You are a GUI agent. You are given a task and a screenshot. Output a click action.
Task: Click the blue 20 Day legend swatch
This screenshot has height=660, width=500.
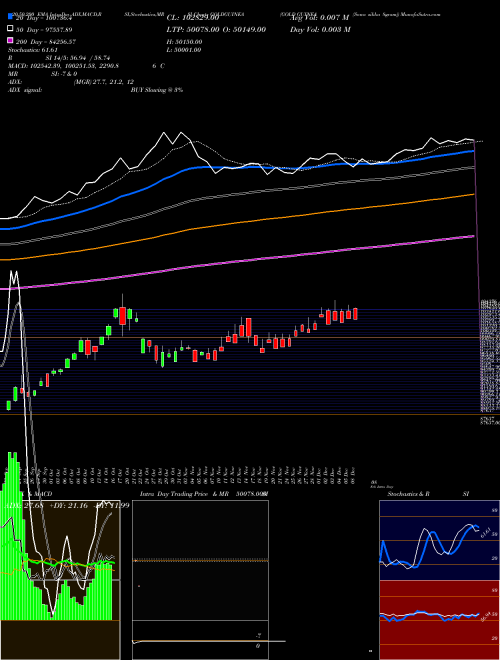tap(10, 17)
